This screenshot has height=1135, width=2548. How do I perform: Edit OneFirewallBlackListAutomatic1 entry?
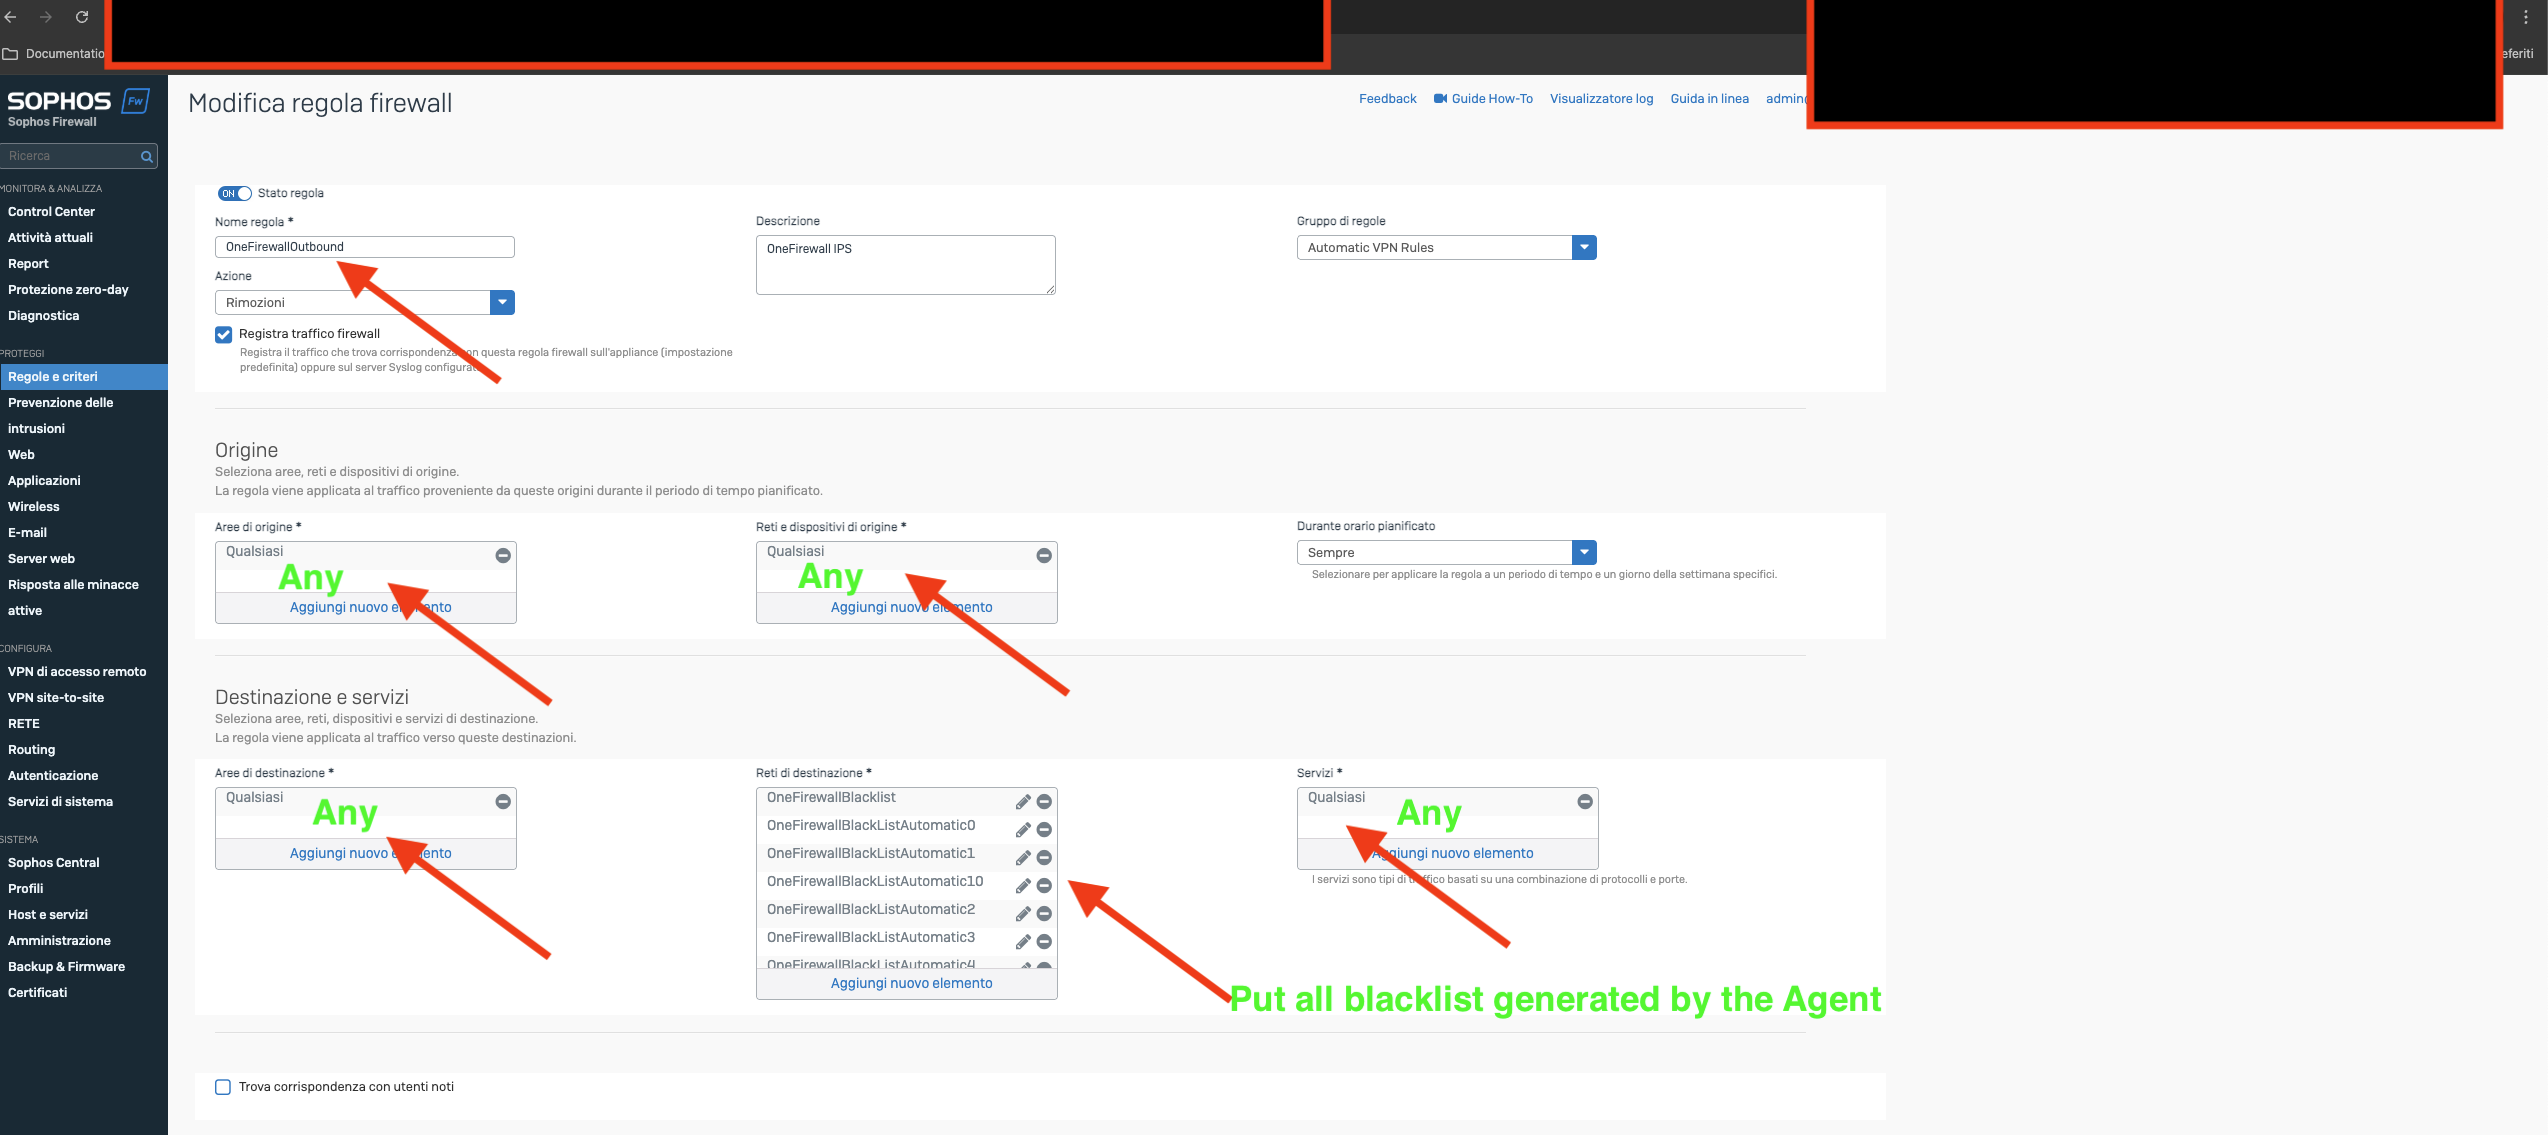[x=1023, y=858]
